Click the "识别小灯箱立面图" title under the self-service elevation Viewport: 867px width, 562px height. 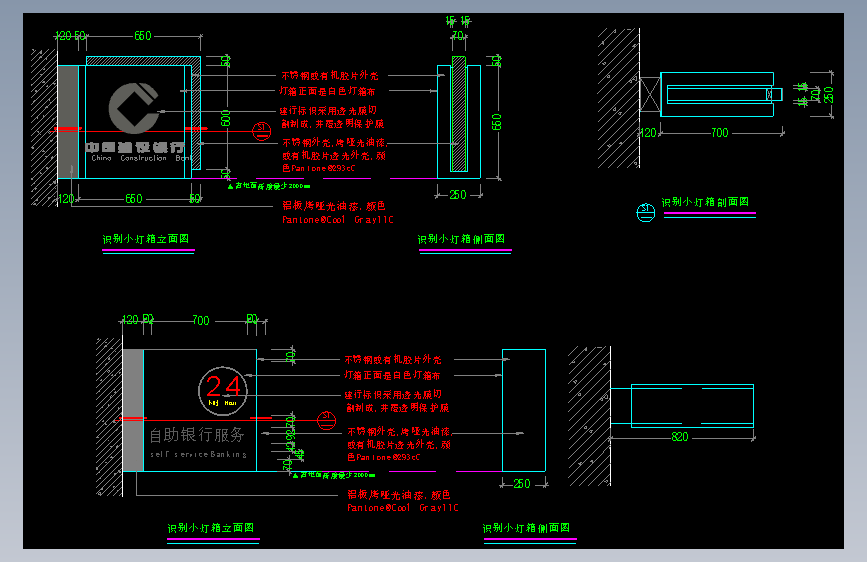tap(211, 528)
